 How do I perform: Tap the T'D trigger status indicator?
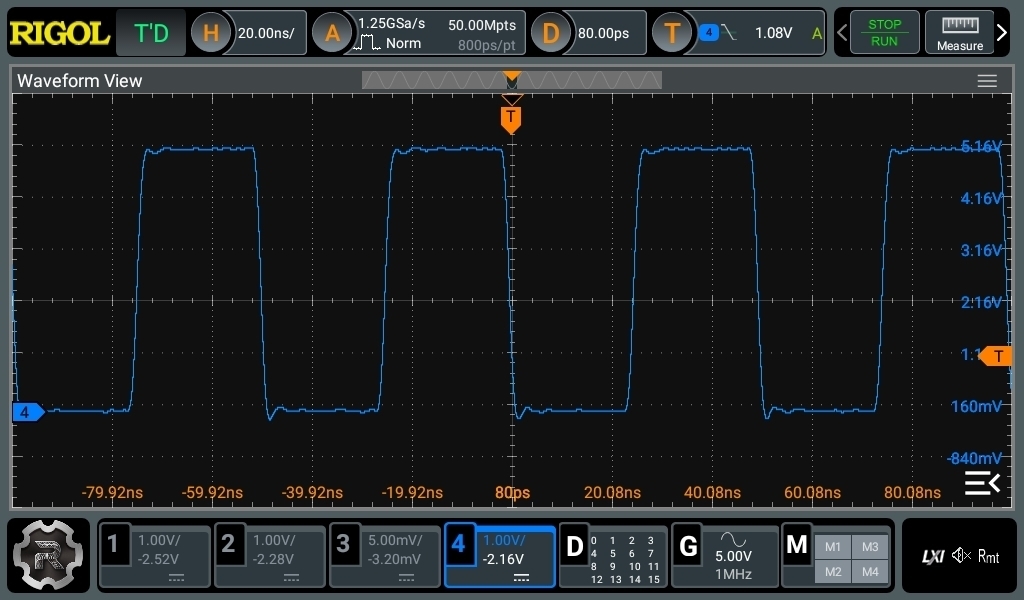point(151,33)
